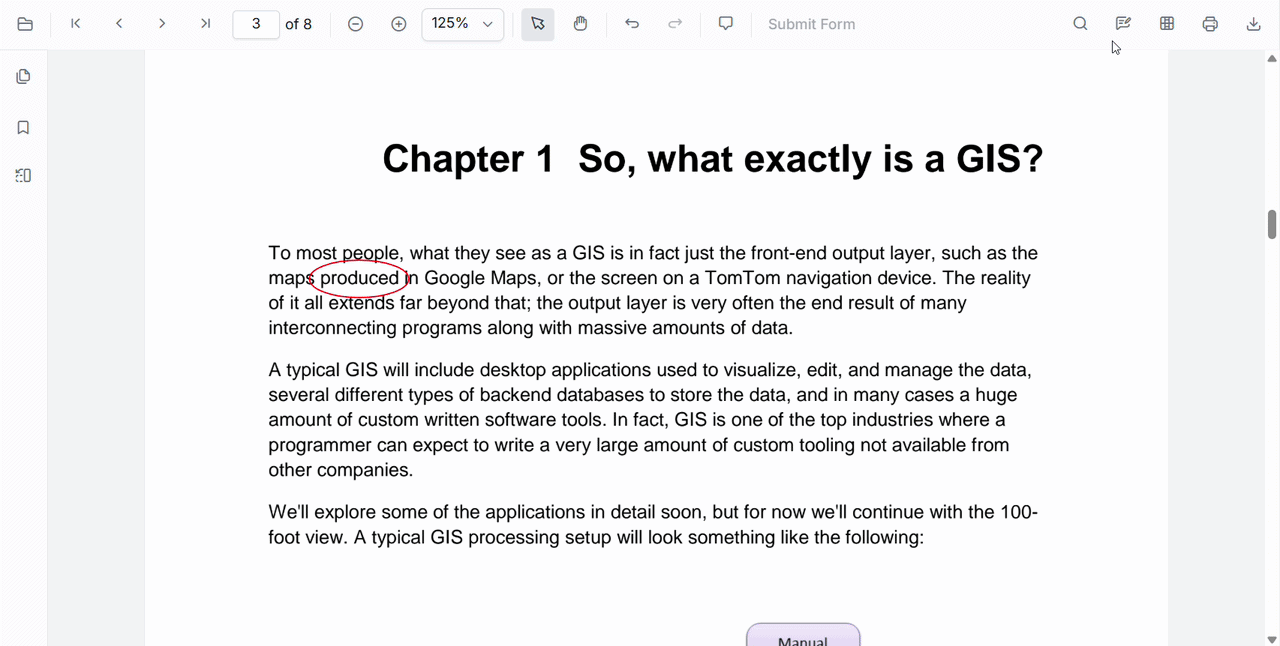Undo the last action

tap(632, 24)
